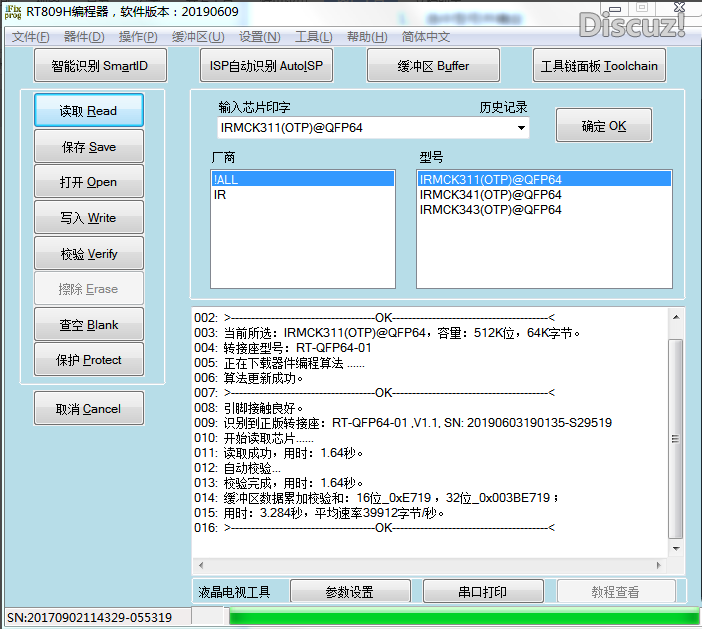The width and height of the screenshot is (702, 629).
Task: Open the Toolchain (工具链面板) panel
Action: (599, 67)
